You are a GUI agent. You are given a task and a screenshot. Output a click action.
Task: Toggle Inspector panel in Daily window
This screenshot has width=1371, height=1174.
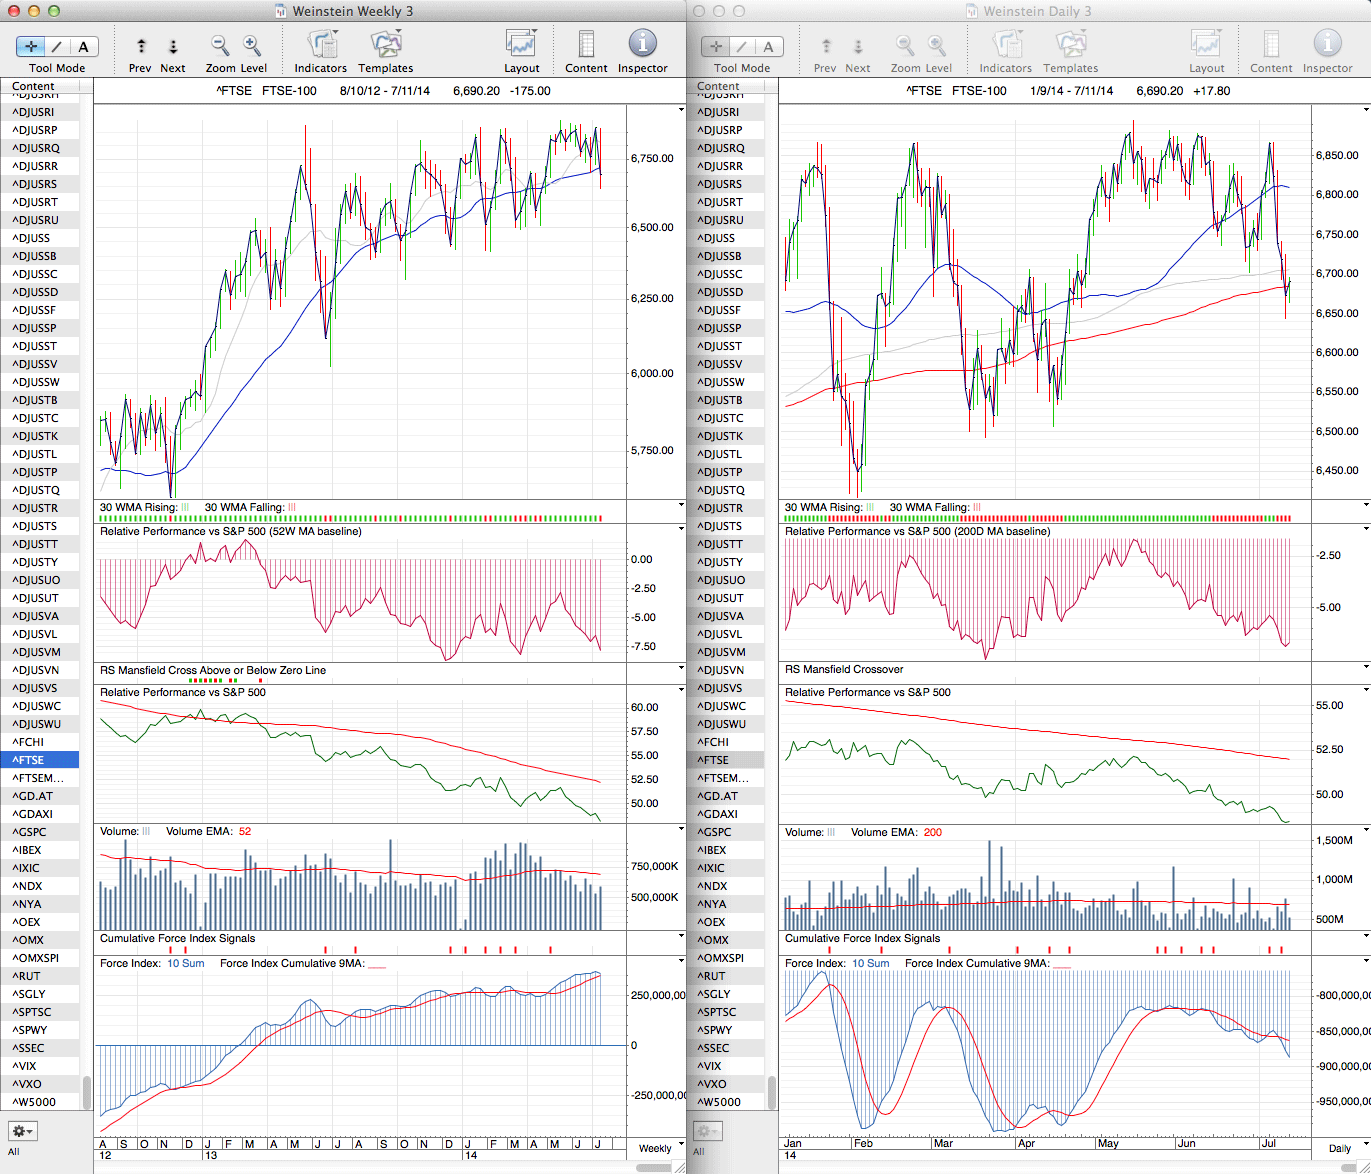coord(1327,44)
